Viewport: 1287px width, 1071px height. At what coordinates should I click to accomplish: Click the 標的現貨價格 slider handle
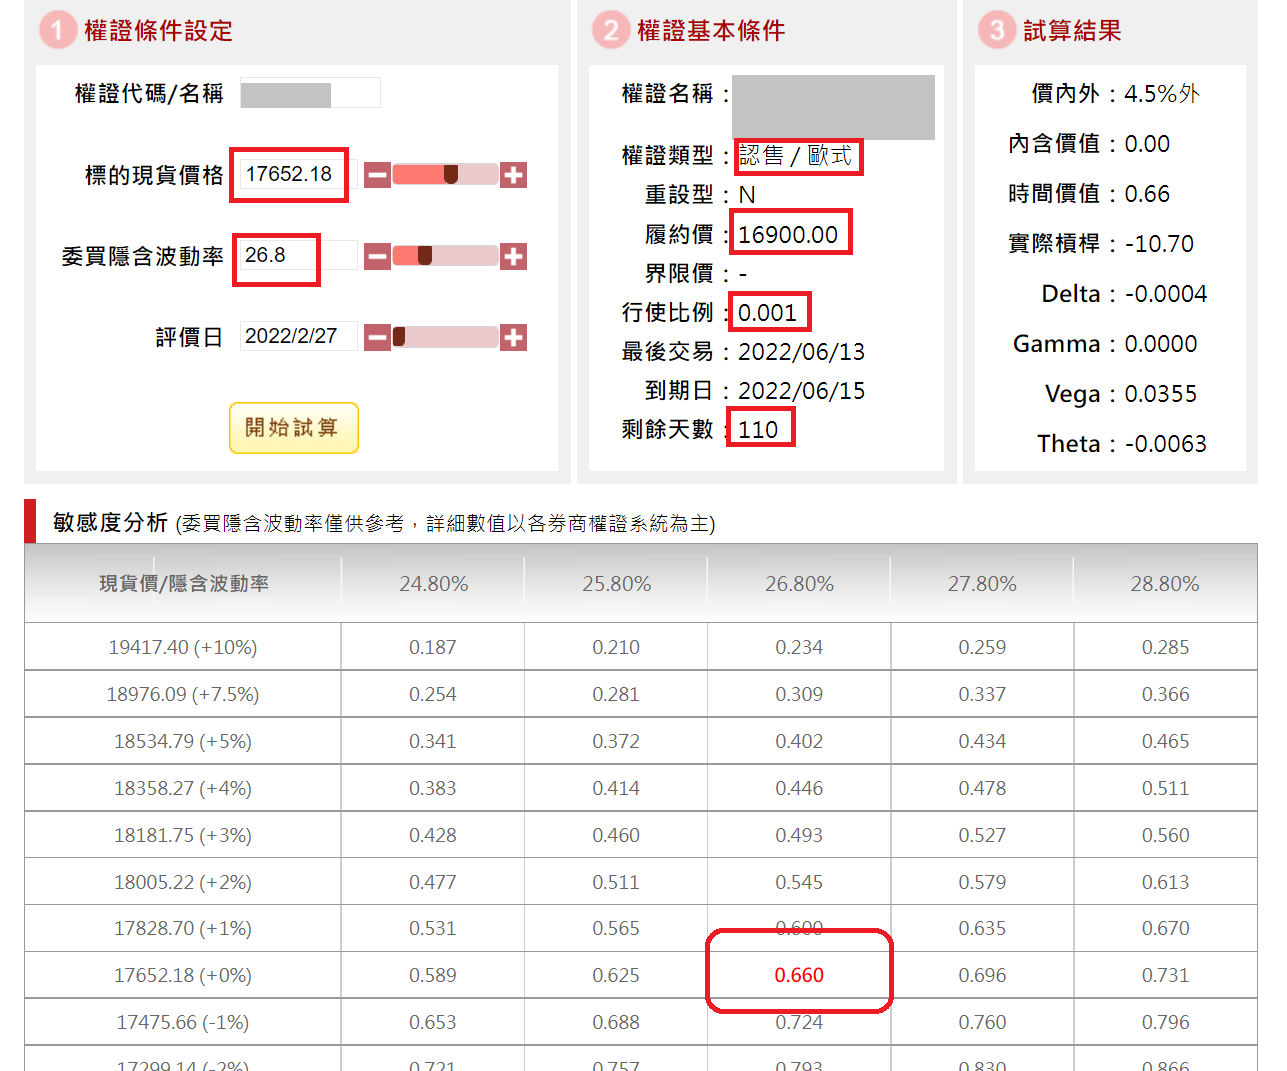(x=451, y=175)
